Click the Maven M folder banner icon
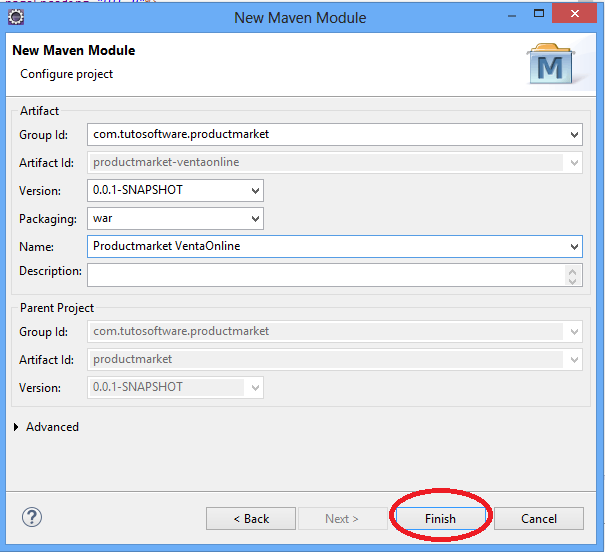Viewport: 605px width, 552px height. click(x=551, y=64)
